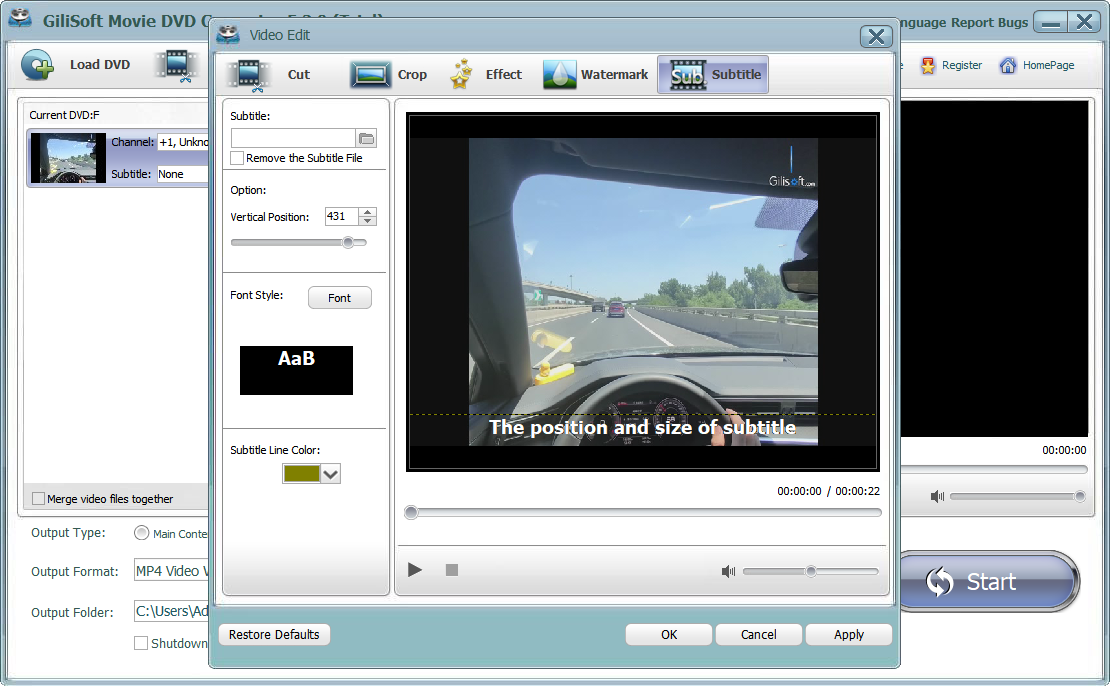Viewport: 1110px width, 686px height.
Task: Minimize the GiliSoft main window
Action: [1051, 22]
